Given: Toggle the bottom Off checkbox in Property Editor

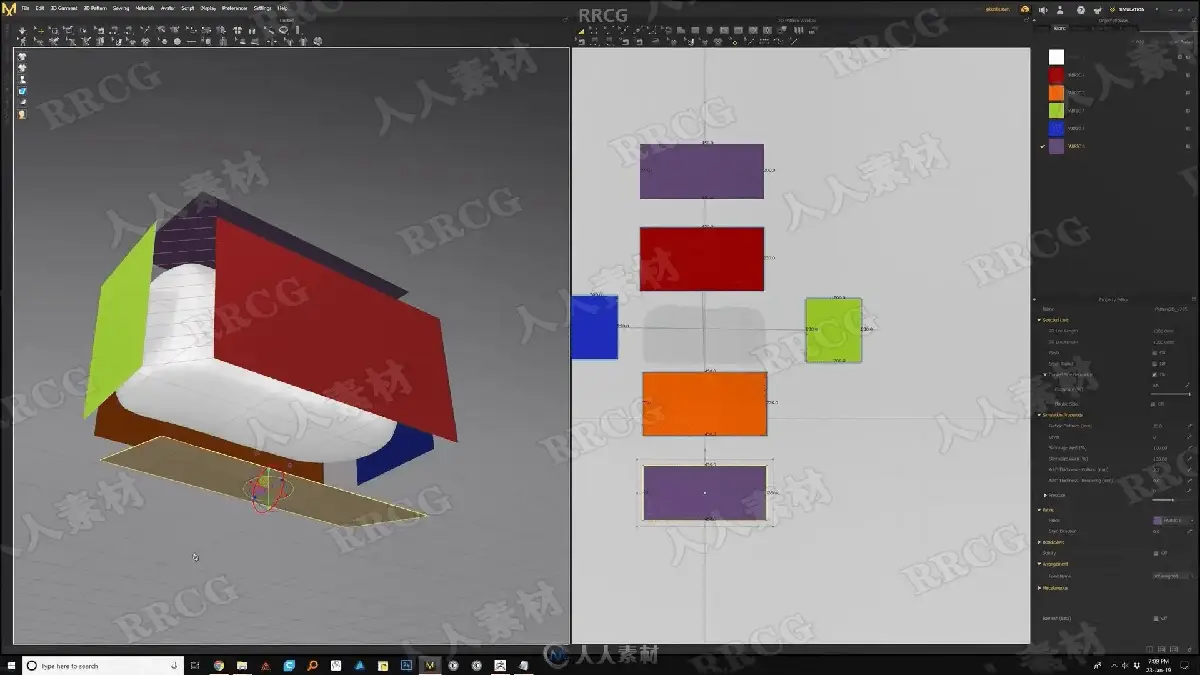Looking at the screenshot, I should pyautogui.click(x=1156, y=618).
